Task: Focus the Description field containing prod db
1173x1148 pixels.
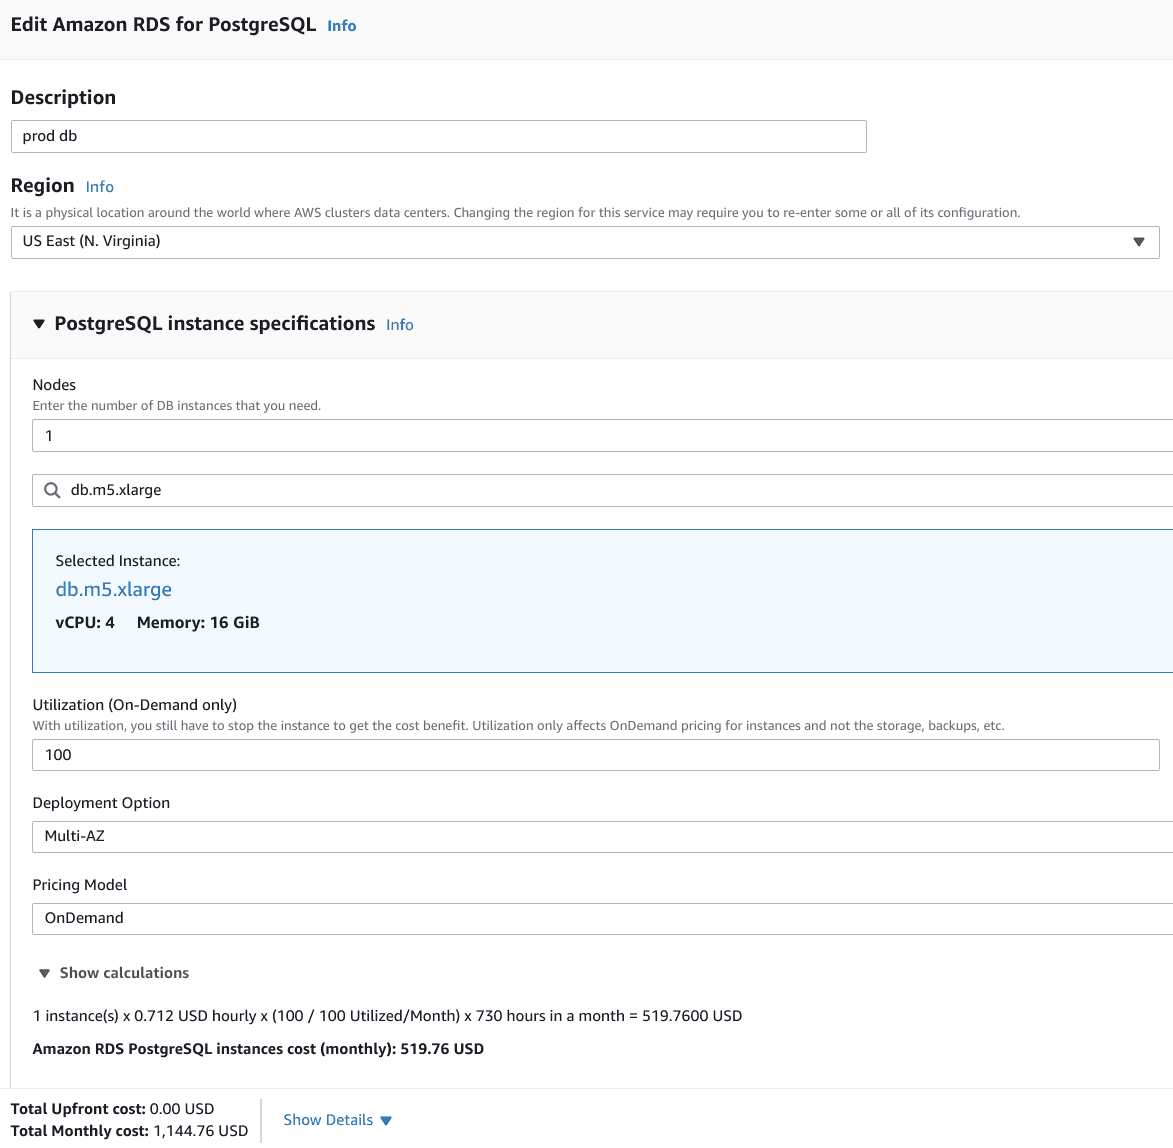Action: 438,137
